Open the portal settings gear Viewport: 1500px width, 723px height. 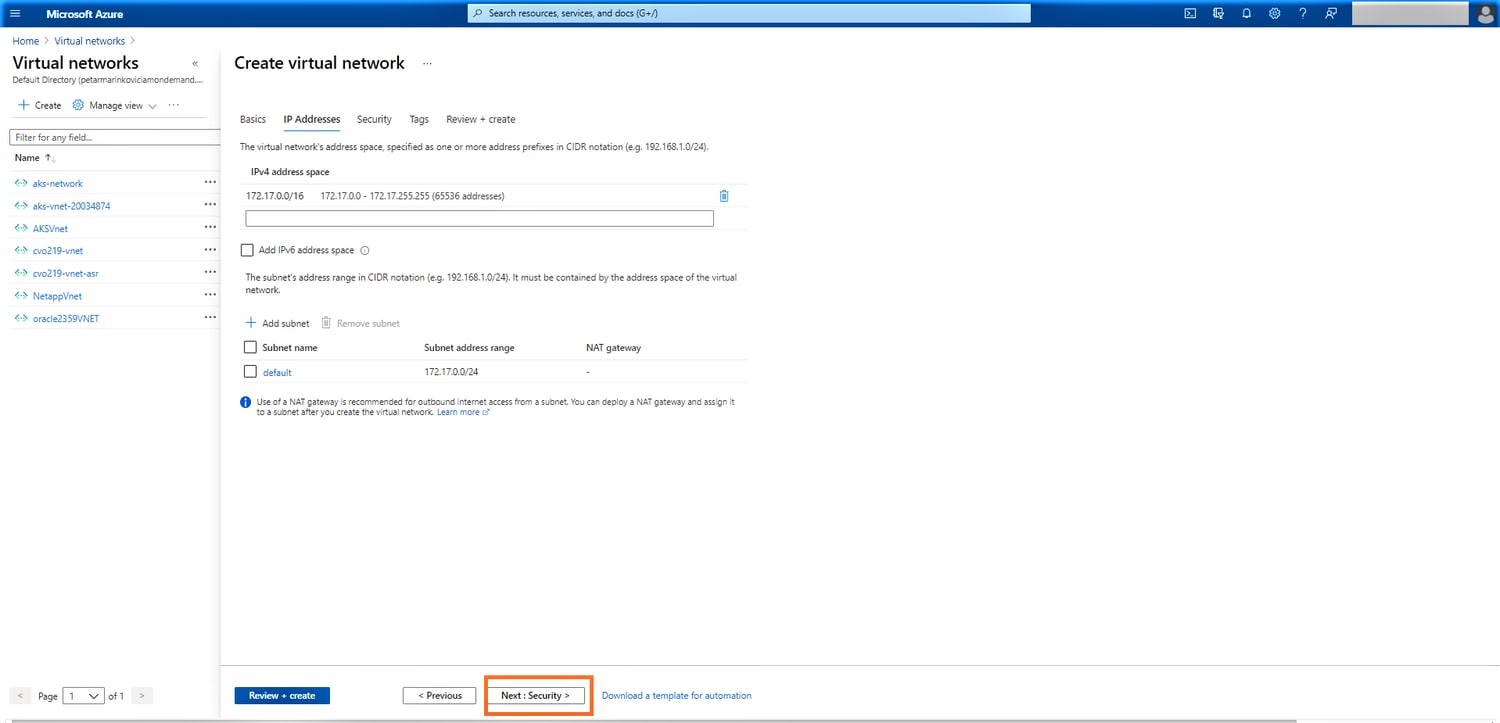tap(1274, 13)
